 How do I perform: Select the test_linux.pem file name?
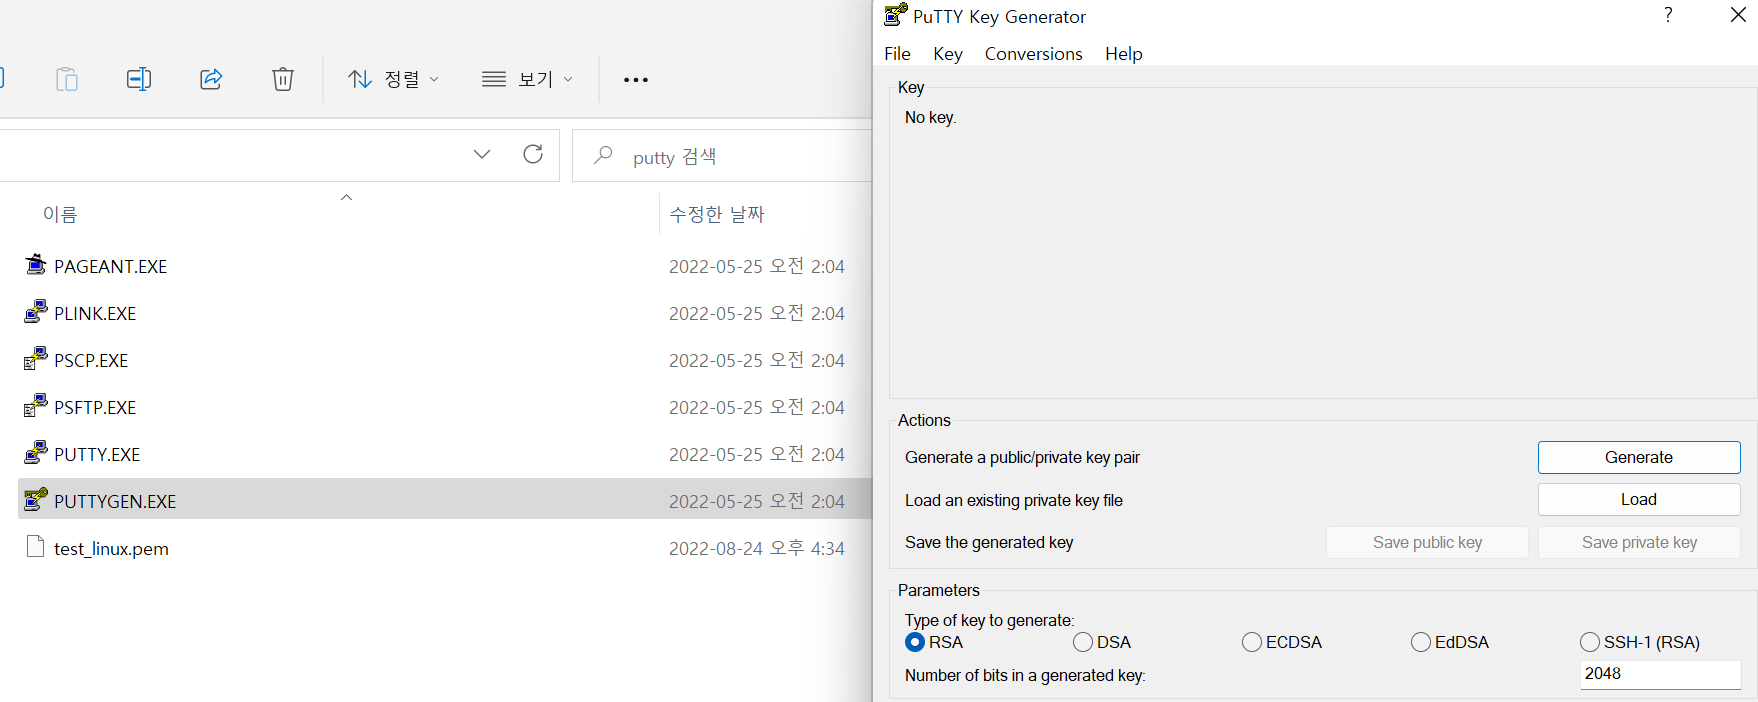coord(111,549)
